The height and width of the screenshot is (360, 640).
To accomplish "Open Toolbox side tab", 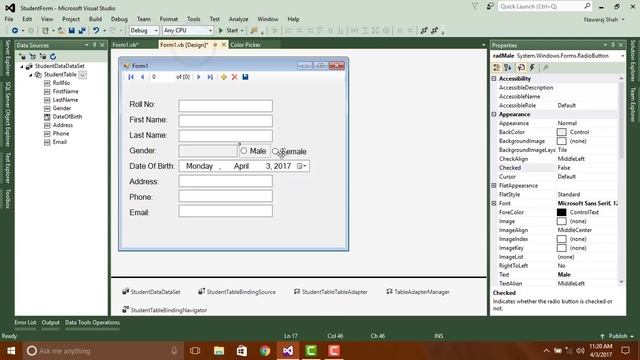I will pos(7,199).
